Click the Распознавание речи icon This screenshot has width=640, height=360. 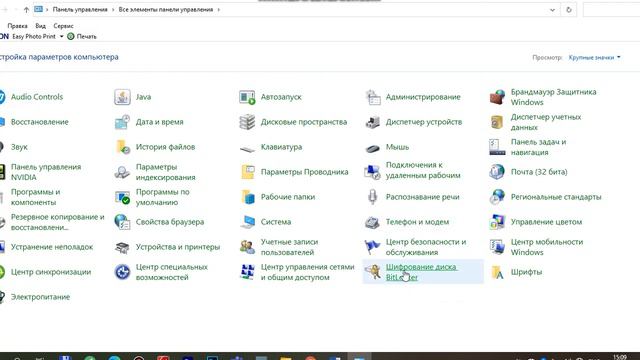[372, 197]
